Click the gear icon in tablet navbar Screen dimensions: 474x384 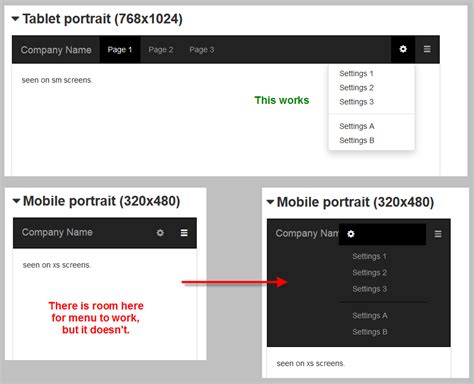[x=403, y=49]
